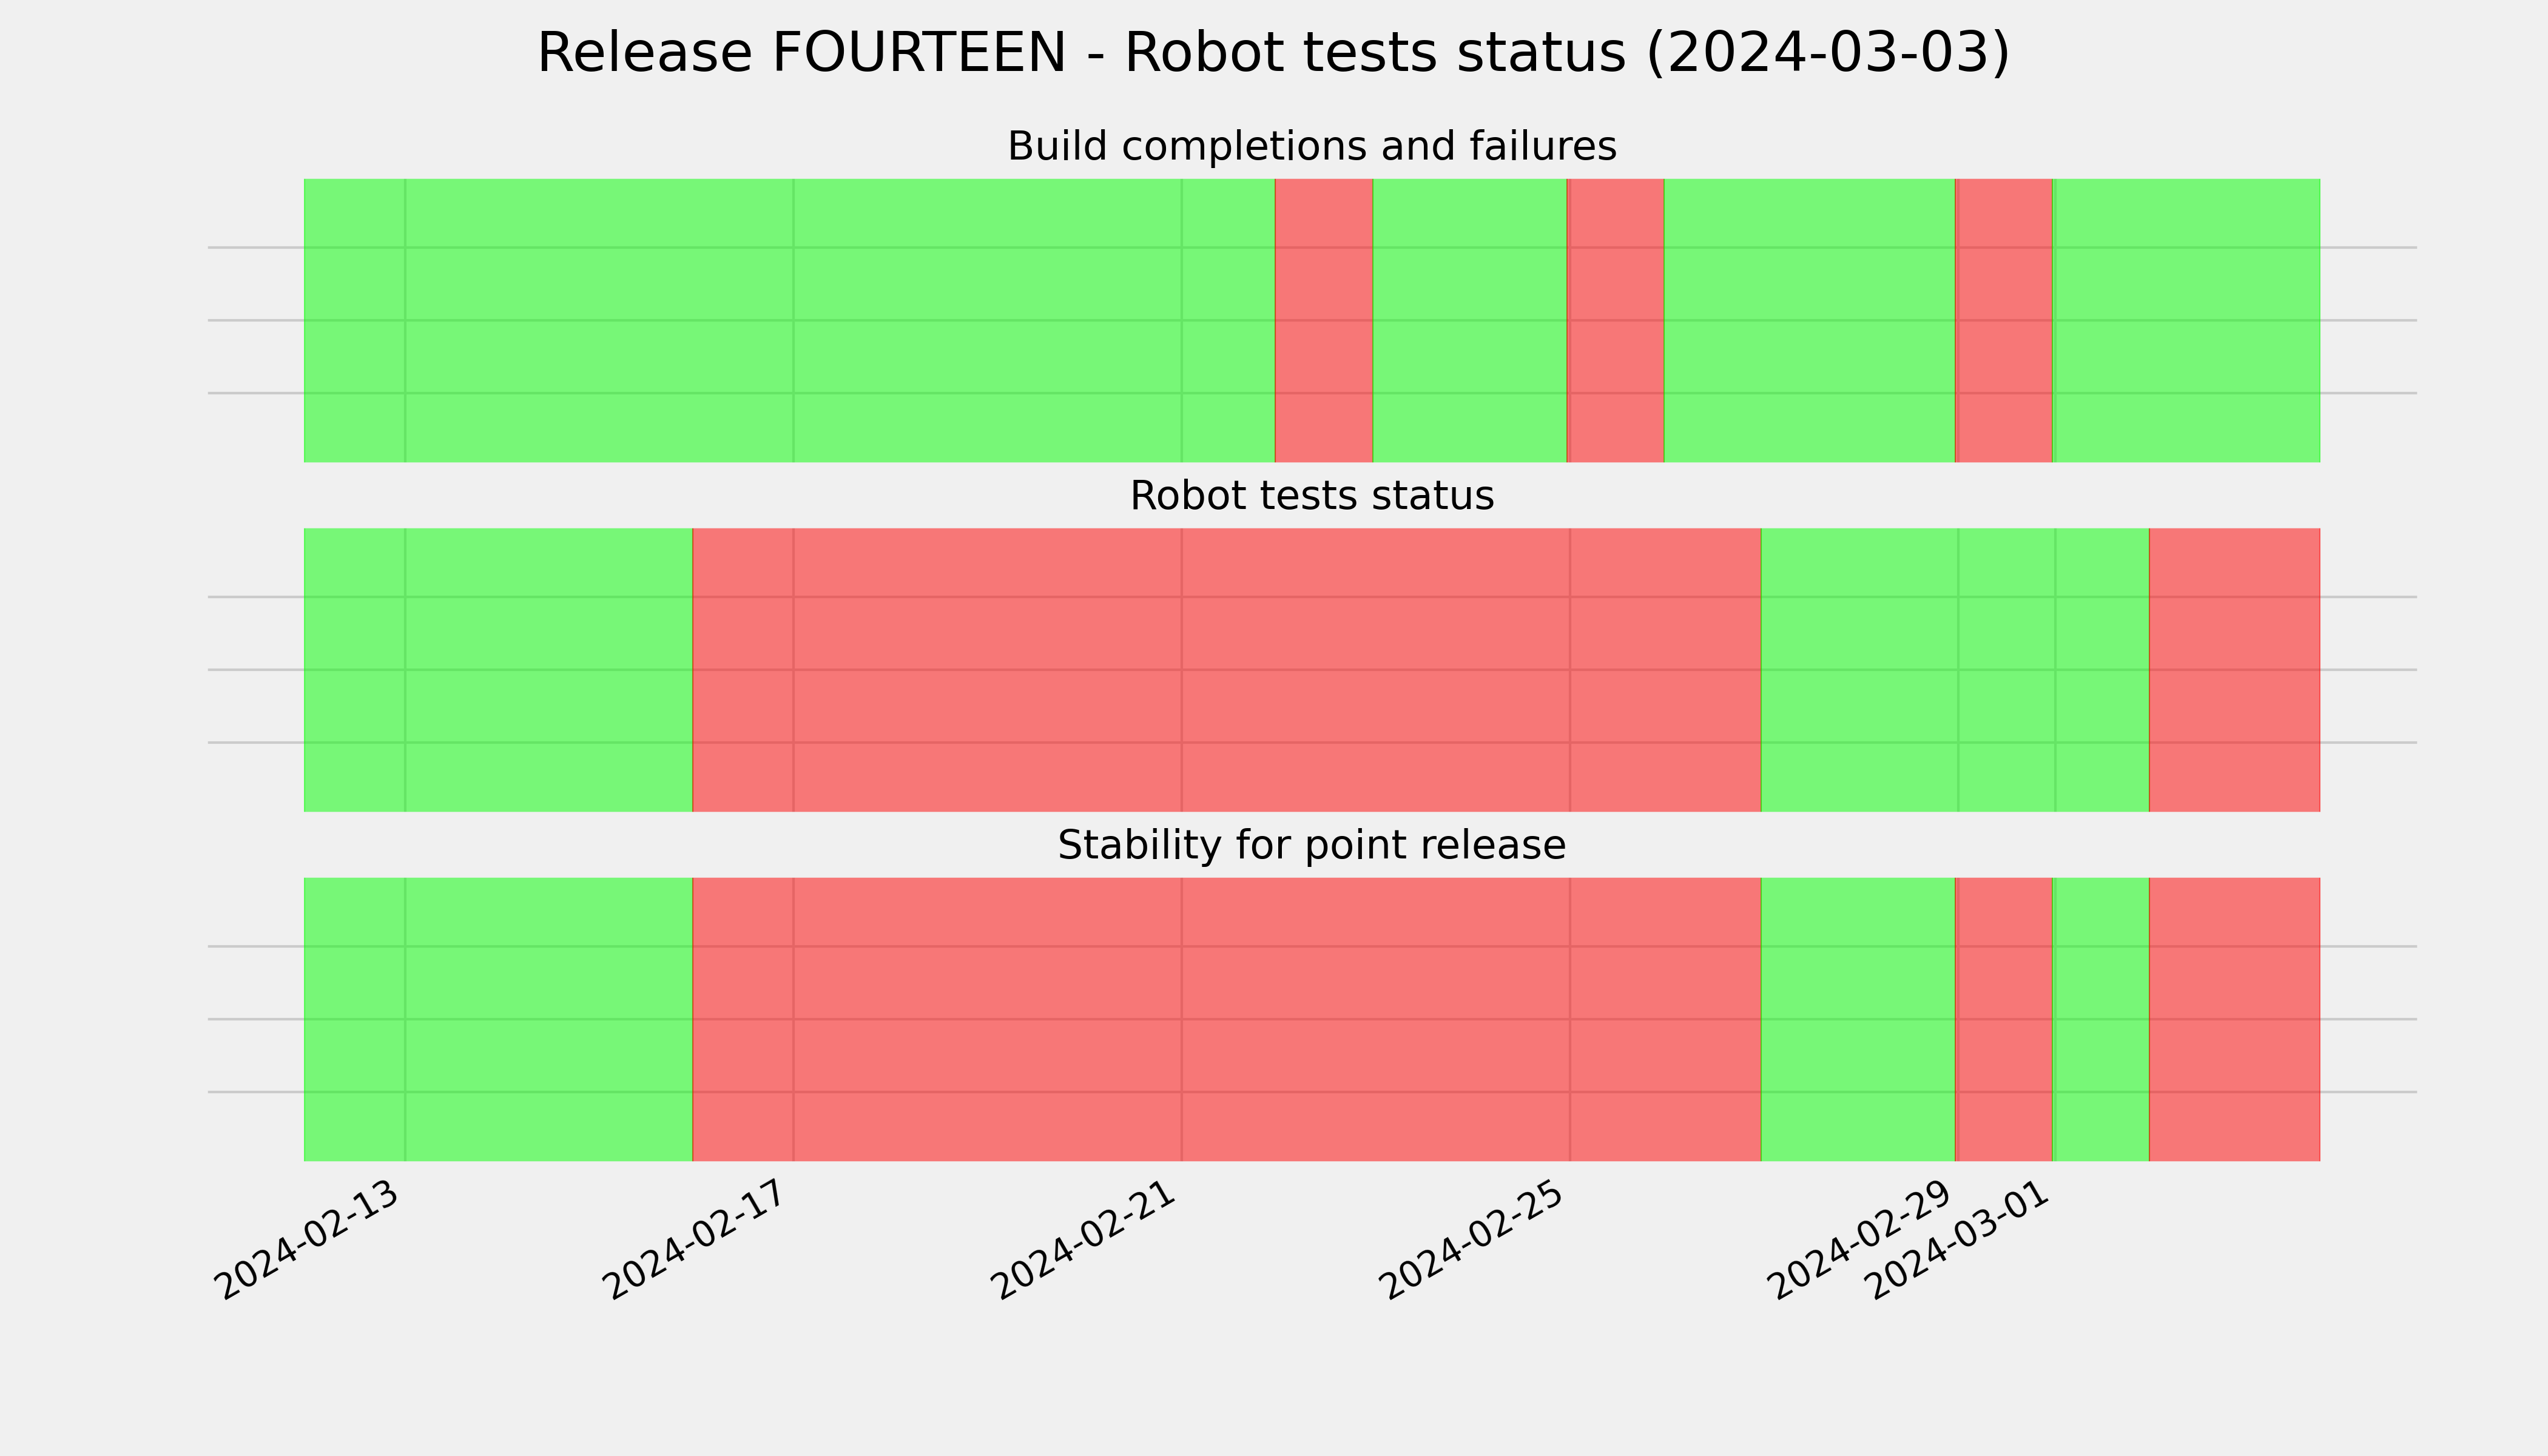This screenshot has width=2548, height=1456.
Task: Select the 'Build completions and failures' subplot title
Action: [1311, 147]
